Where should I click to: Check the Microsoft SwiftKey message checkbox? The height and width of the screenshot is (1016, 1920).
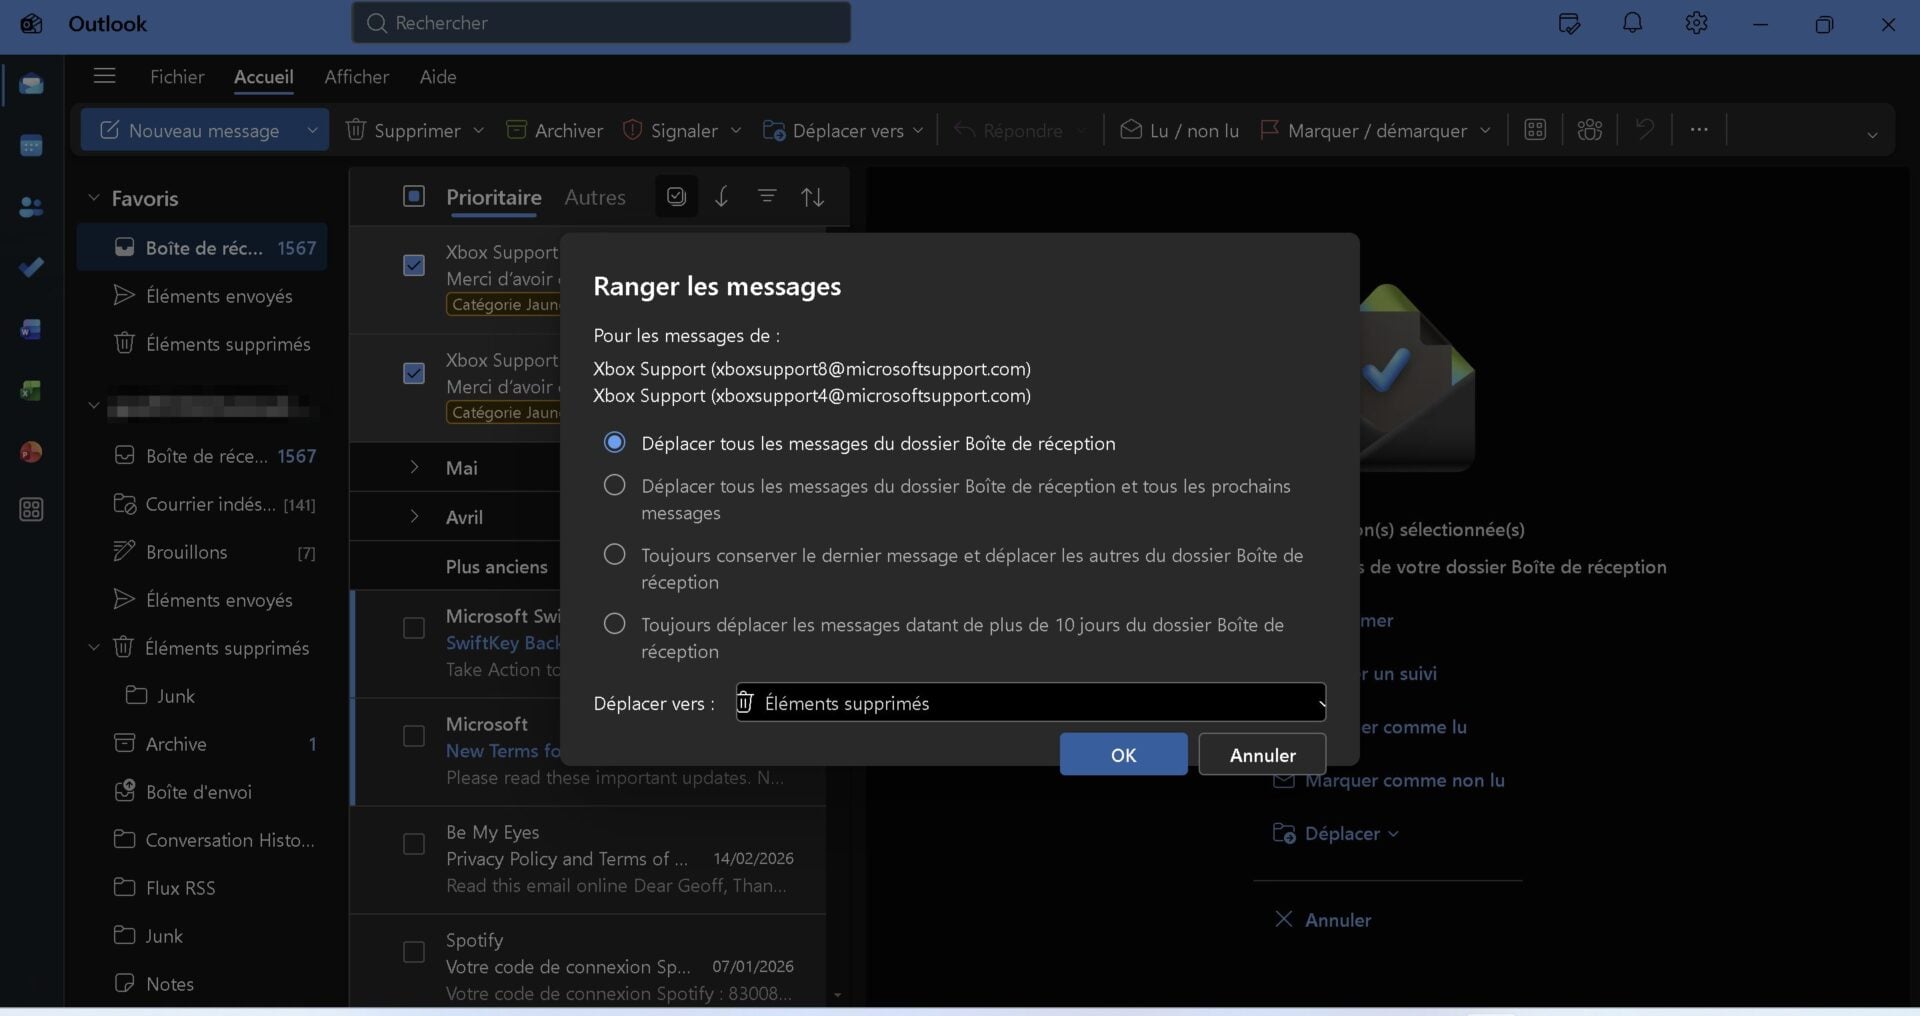tap(414, 628)
